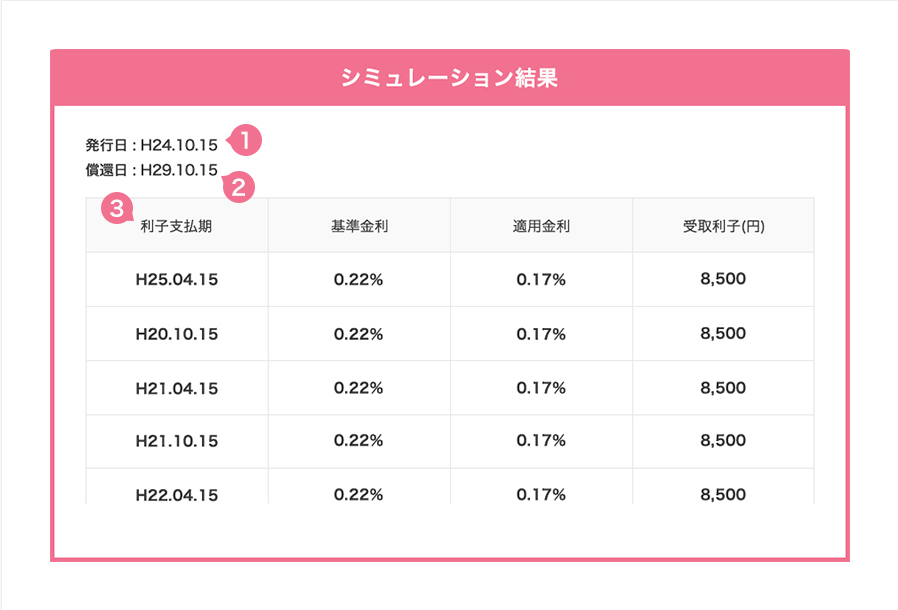Click the 発行日 H24.10.15 text
The height and width of the screenshot is (610, 898).
click(x=151, y=146)
